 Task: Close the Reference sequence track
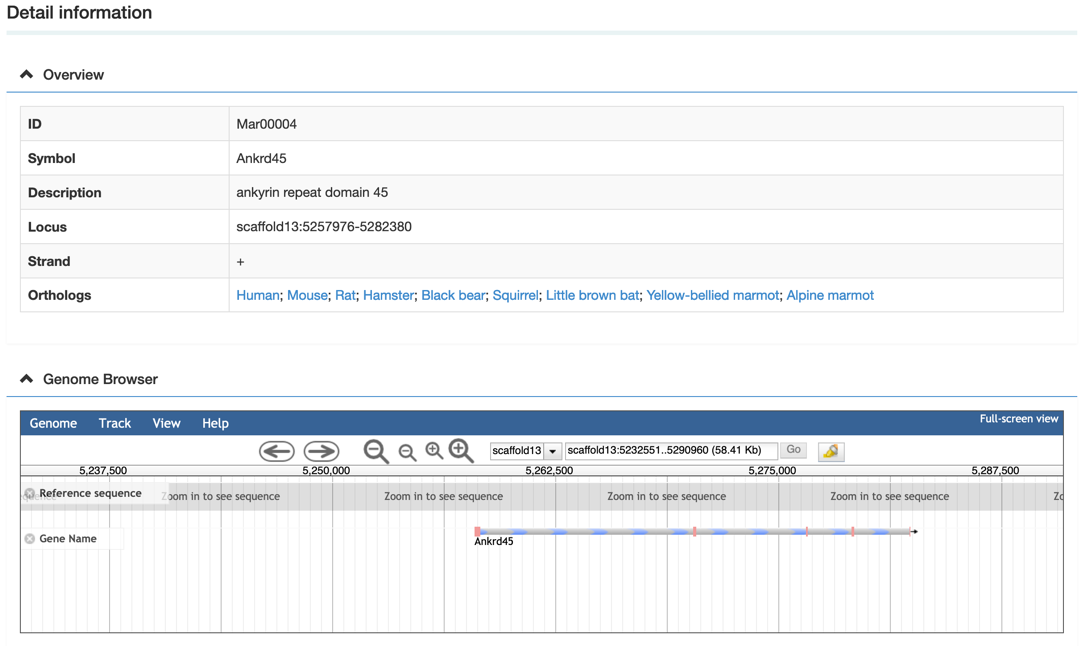(x=30, y=494)
